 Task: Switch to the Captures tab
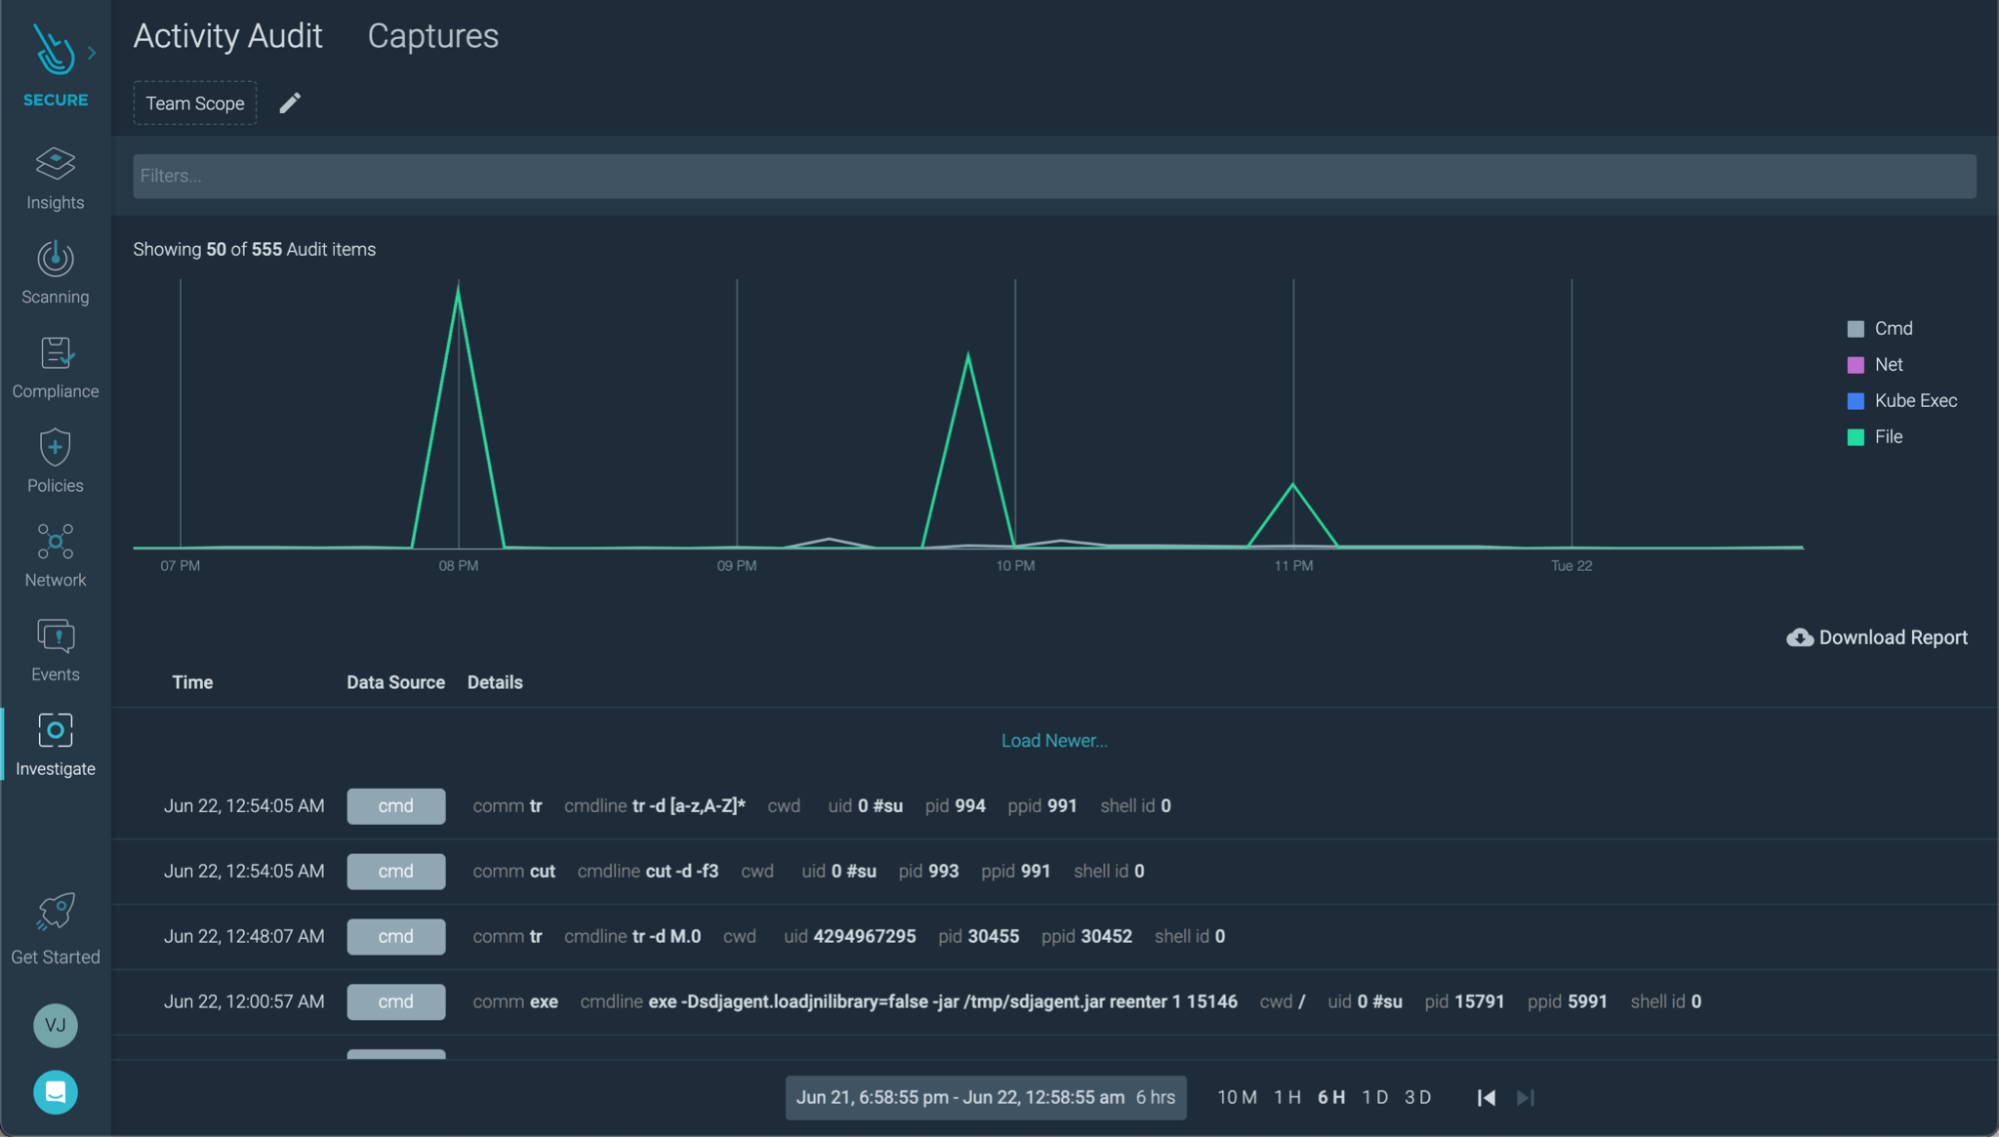click(432, 36)
